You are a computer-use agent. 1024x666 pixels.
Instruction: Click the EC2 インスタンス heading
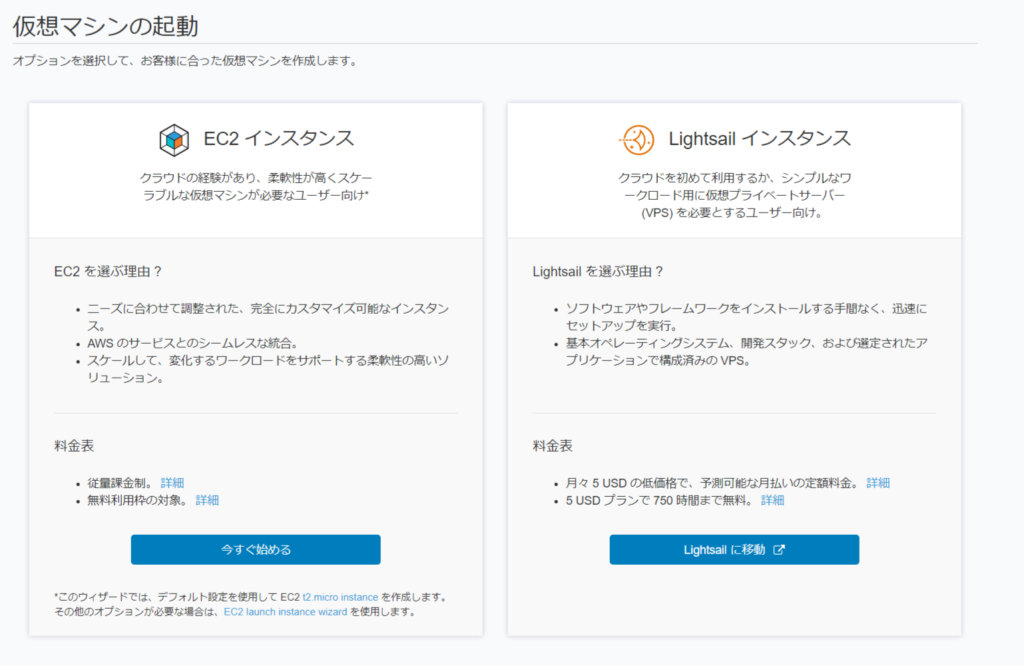tap(279, 138)
